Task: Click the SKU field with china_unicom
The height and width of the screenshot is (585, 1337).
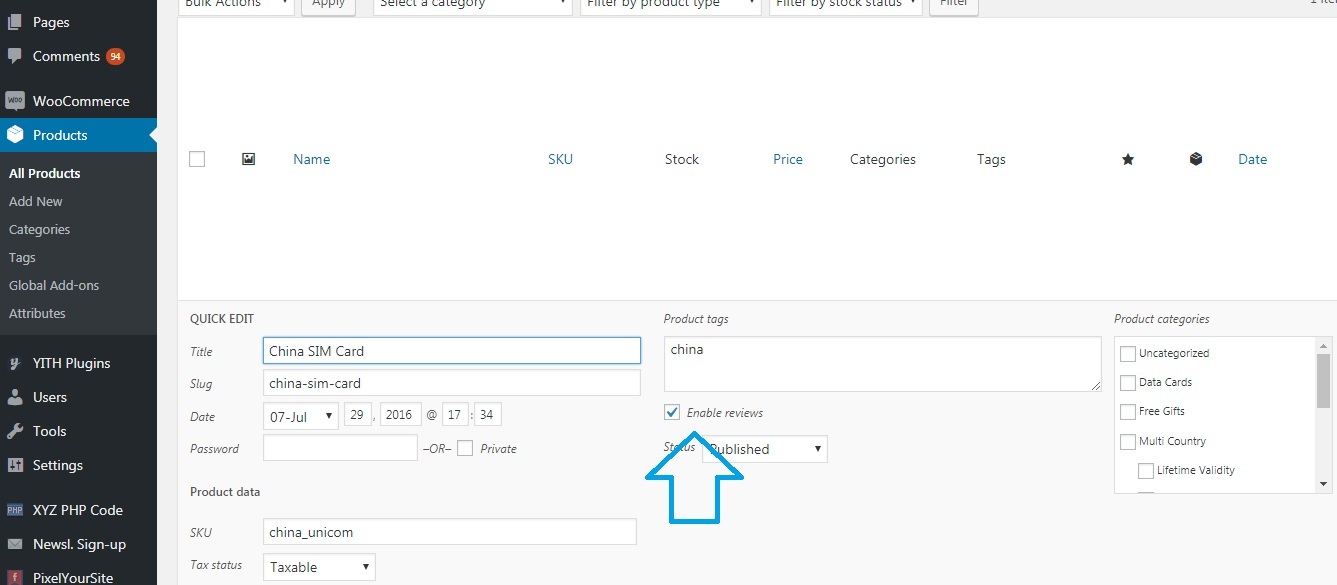Action: [450, 532]
